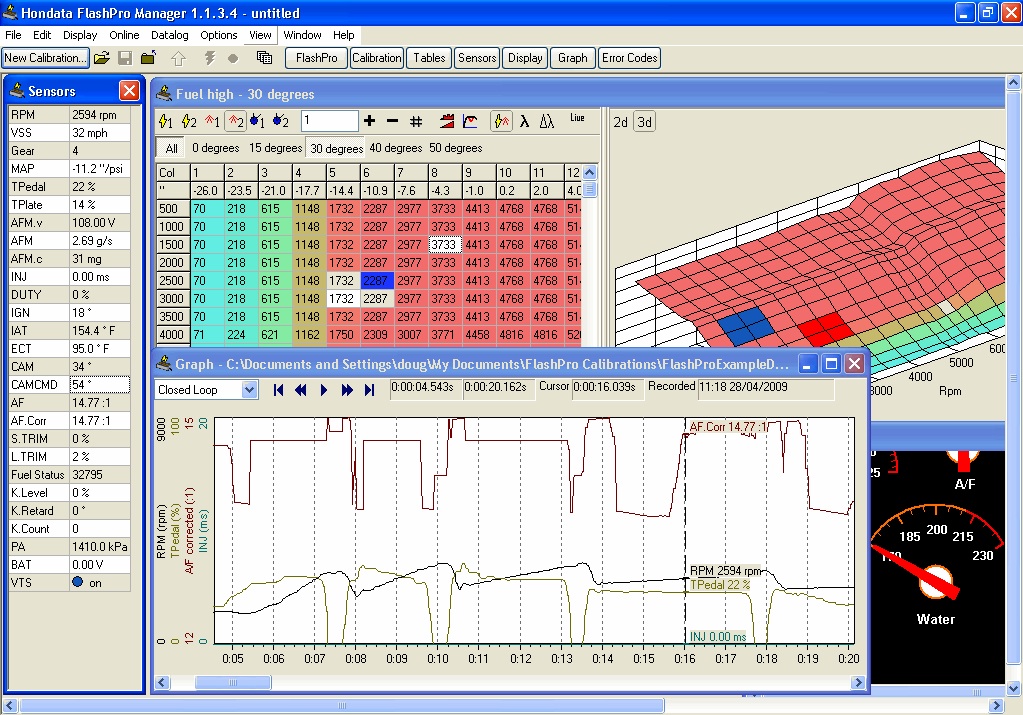Click the hash set value icon
This screenshot has width=1023, height=715.
(416, 121)
